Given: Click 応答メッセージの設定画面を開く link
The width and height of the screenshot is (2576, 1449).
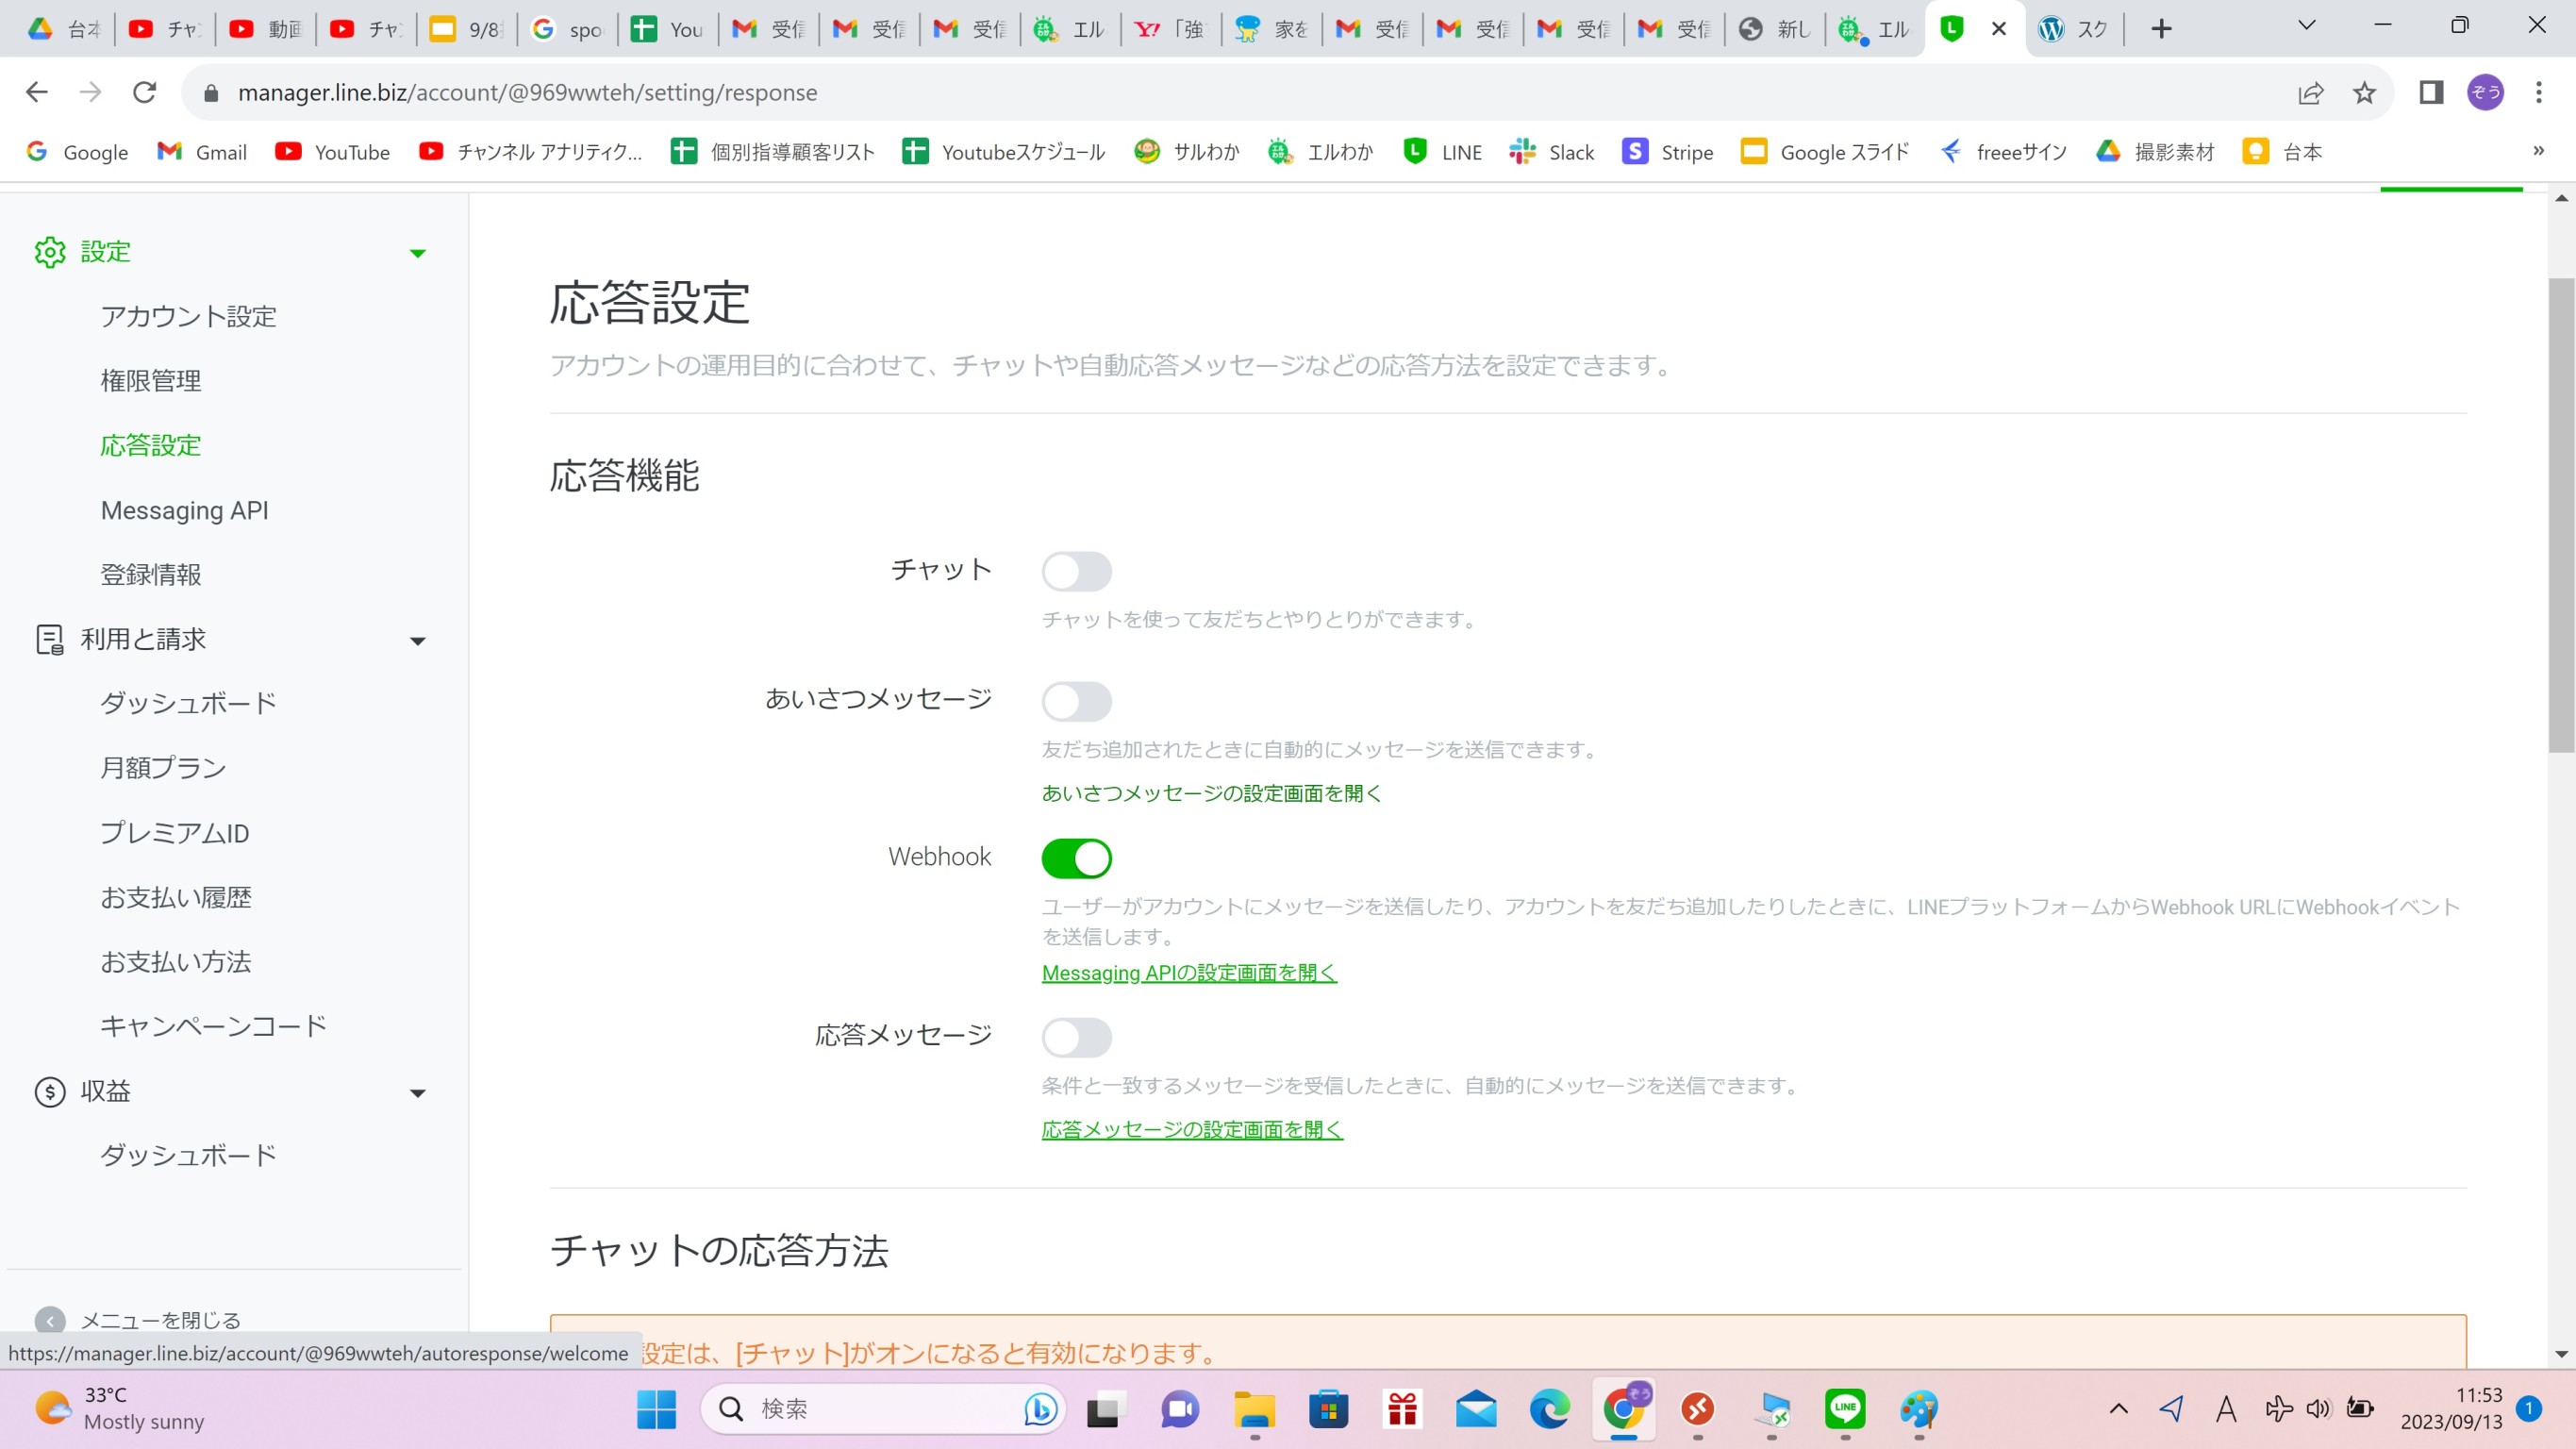Looking at the screenshot, I should click(x=1192, y=1129).
